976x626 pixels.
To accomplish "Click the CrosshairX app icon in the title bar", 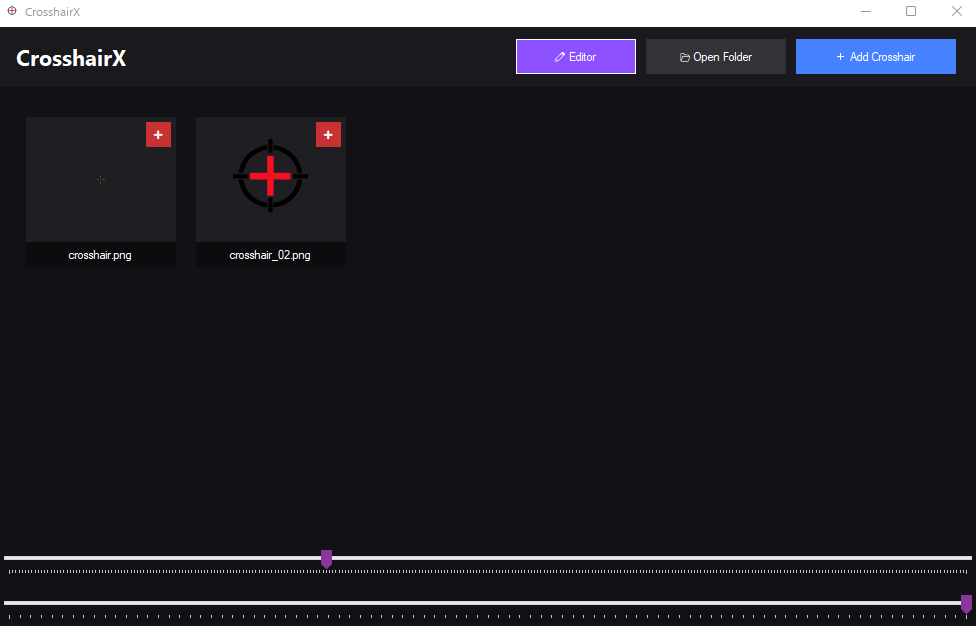I will coord(12,11).
